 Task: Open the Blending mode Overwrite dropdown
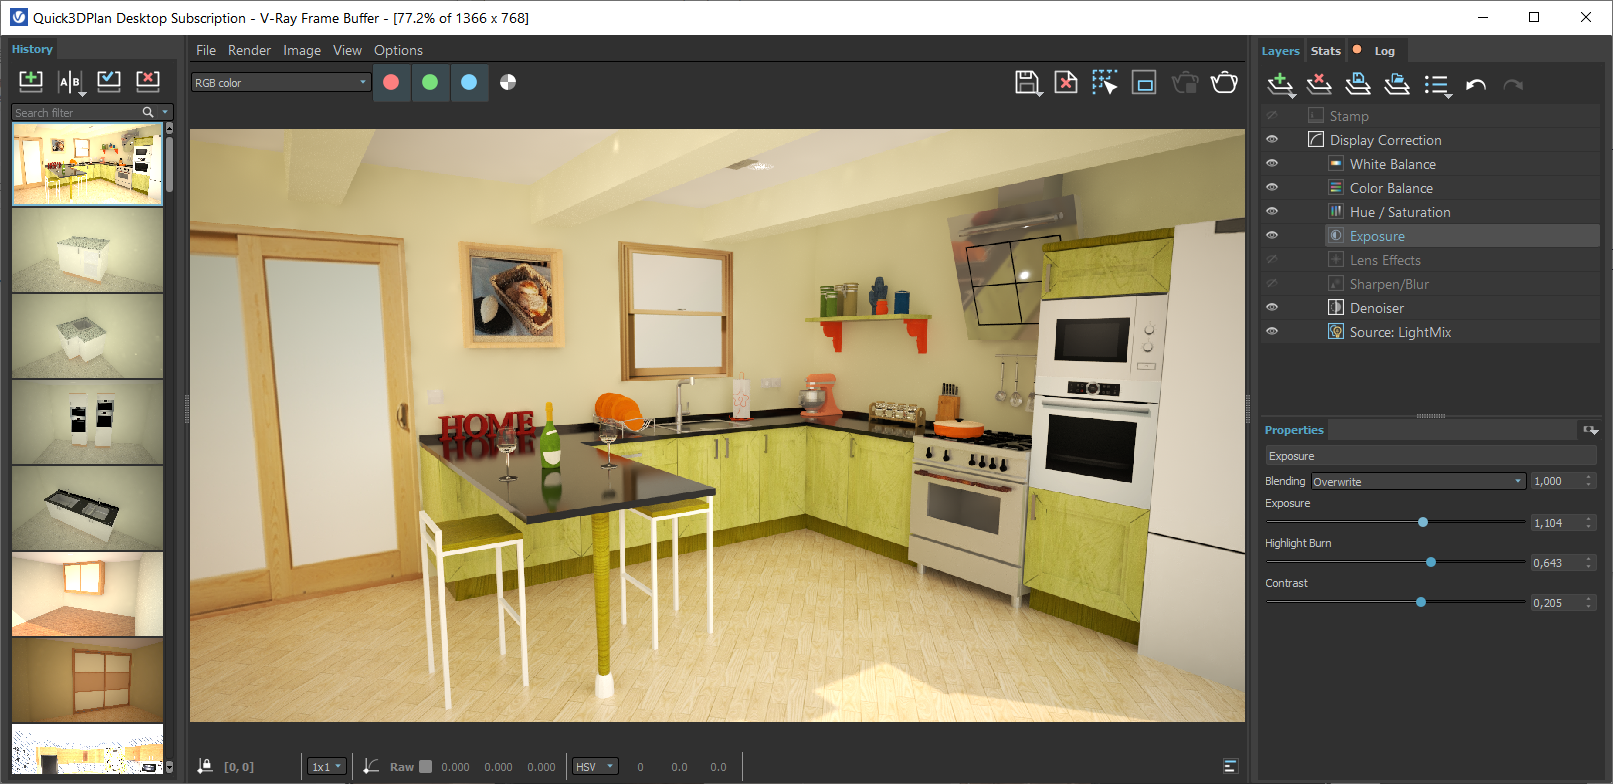[1418, 481]
